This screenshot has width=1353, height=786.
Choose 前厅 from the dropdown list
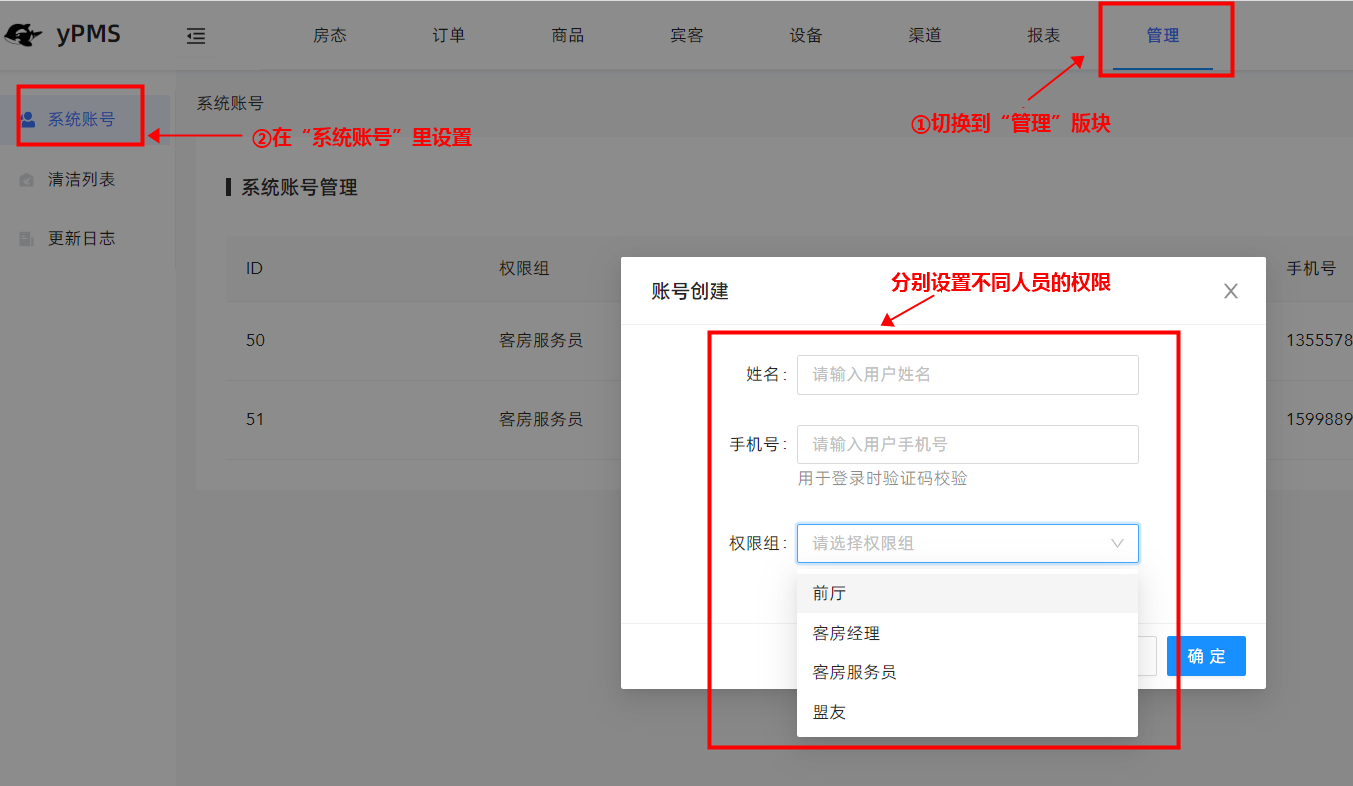coord(967,593)
